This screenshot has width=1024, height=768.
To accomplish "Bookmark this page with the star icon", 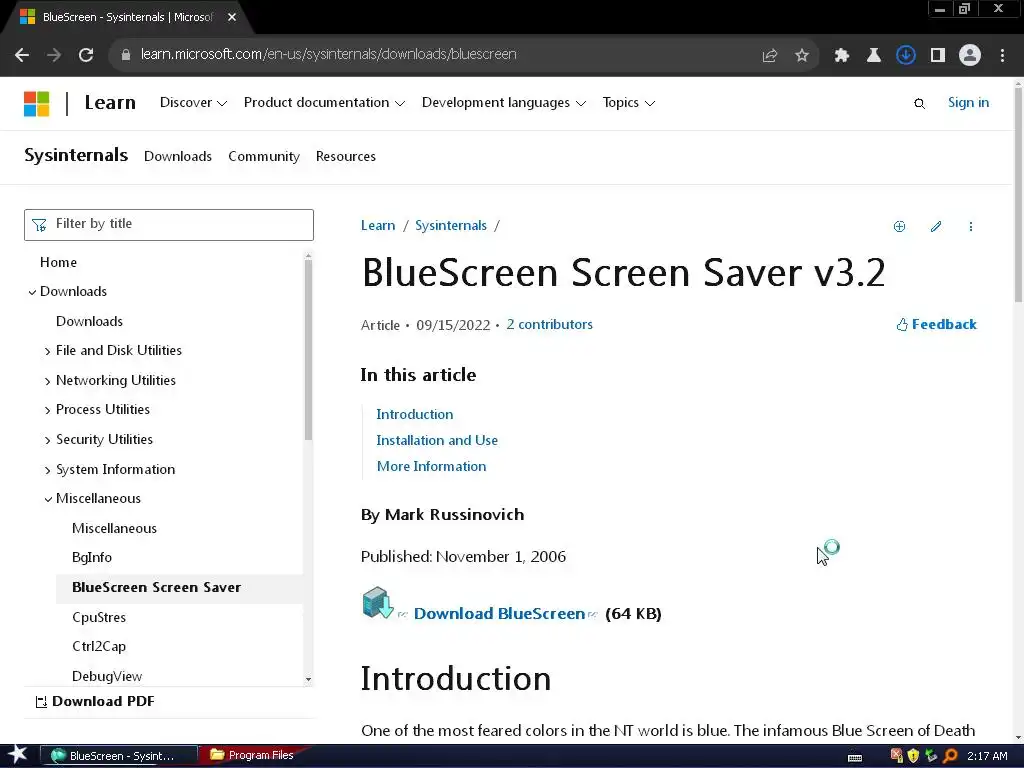I will coord(802,56).
